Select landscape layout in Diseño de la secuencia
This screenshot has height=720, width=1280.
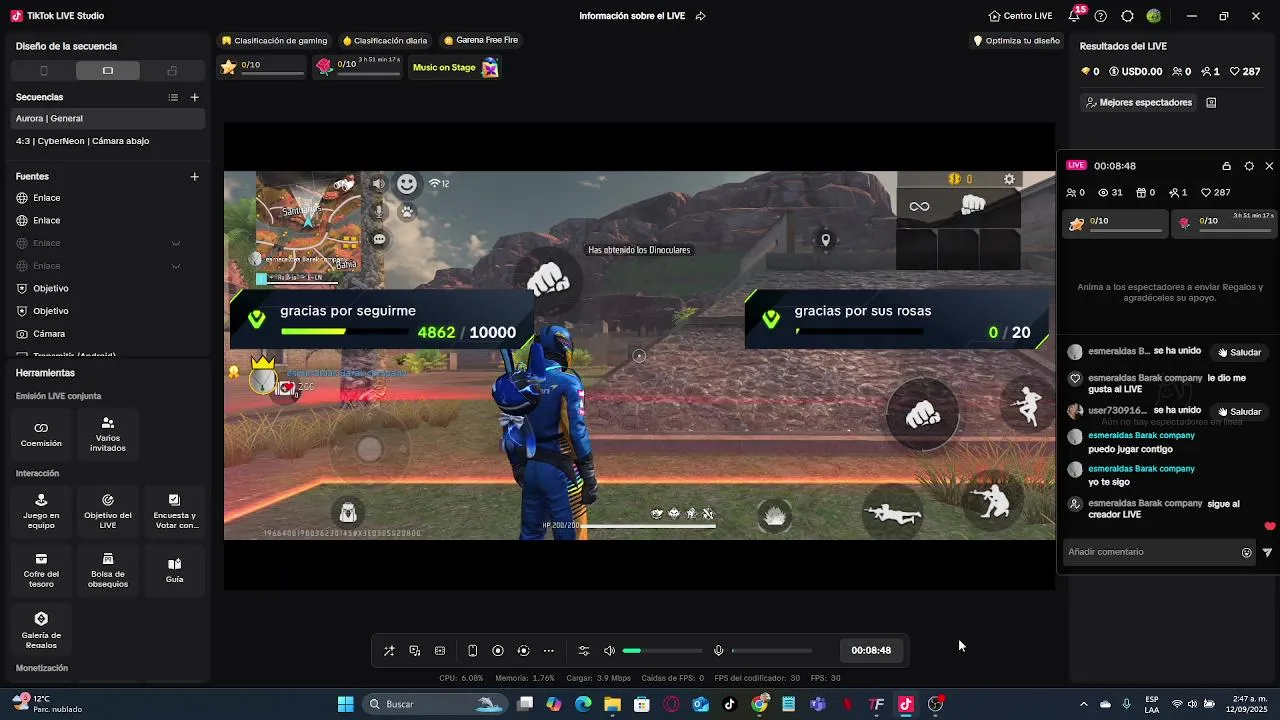108,71
